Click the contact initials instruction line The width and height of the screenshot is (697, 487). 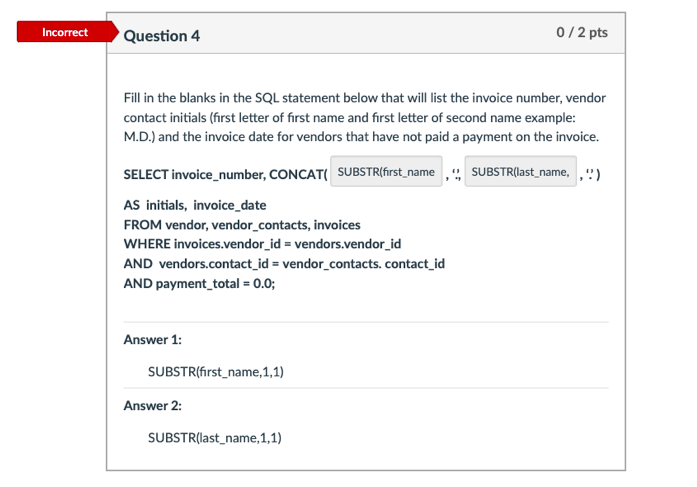click(x=349, y=118)
